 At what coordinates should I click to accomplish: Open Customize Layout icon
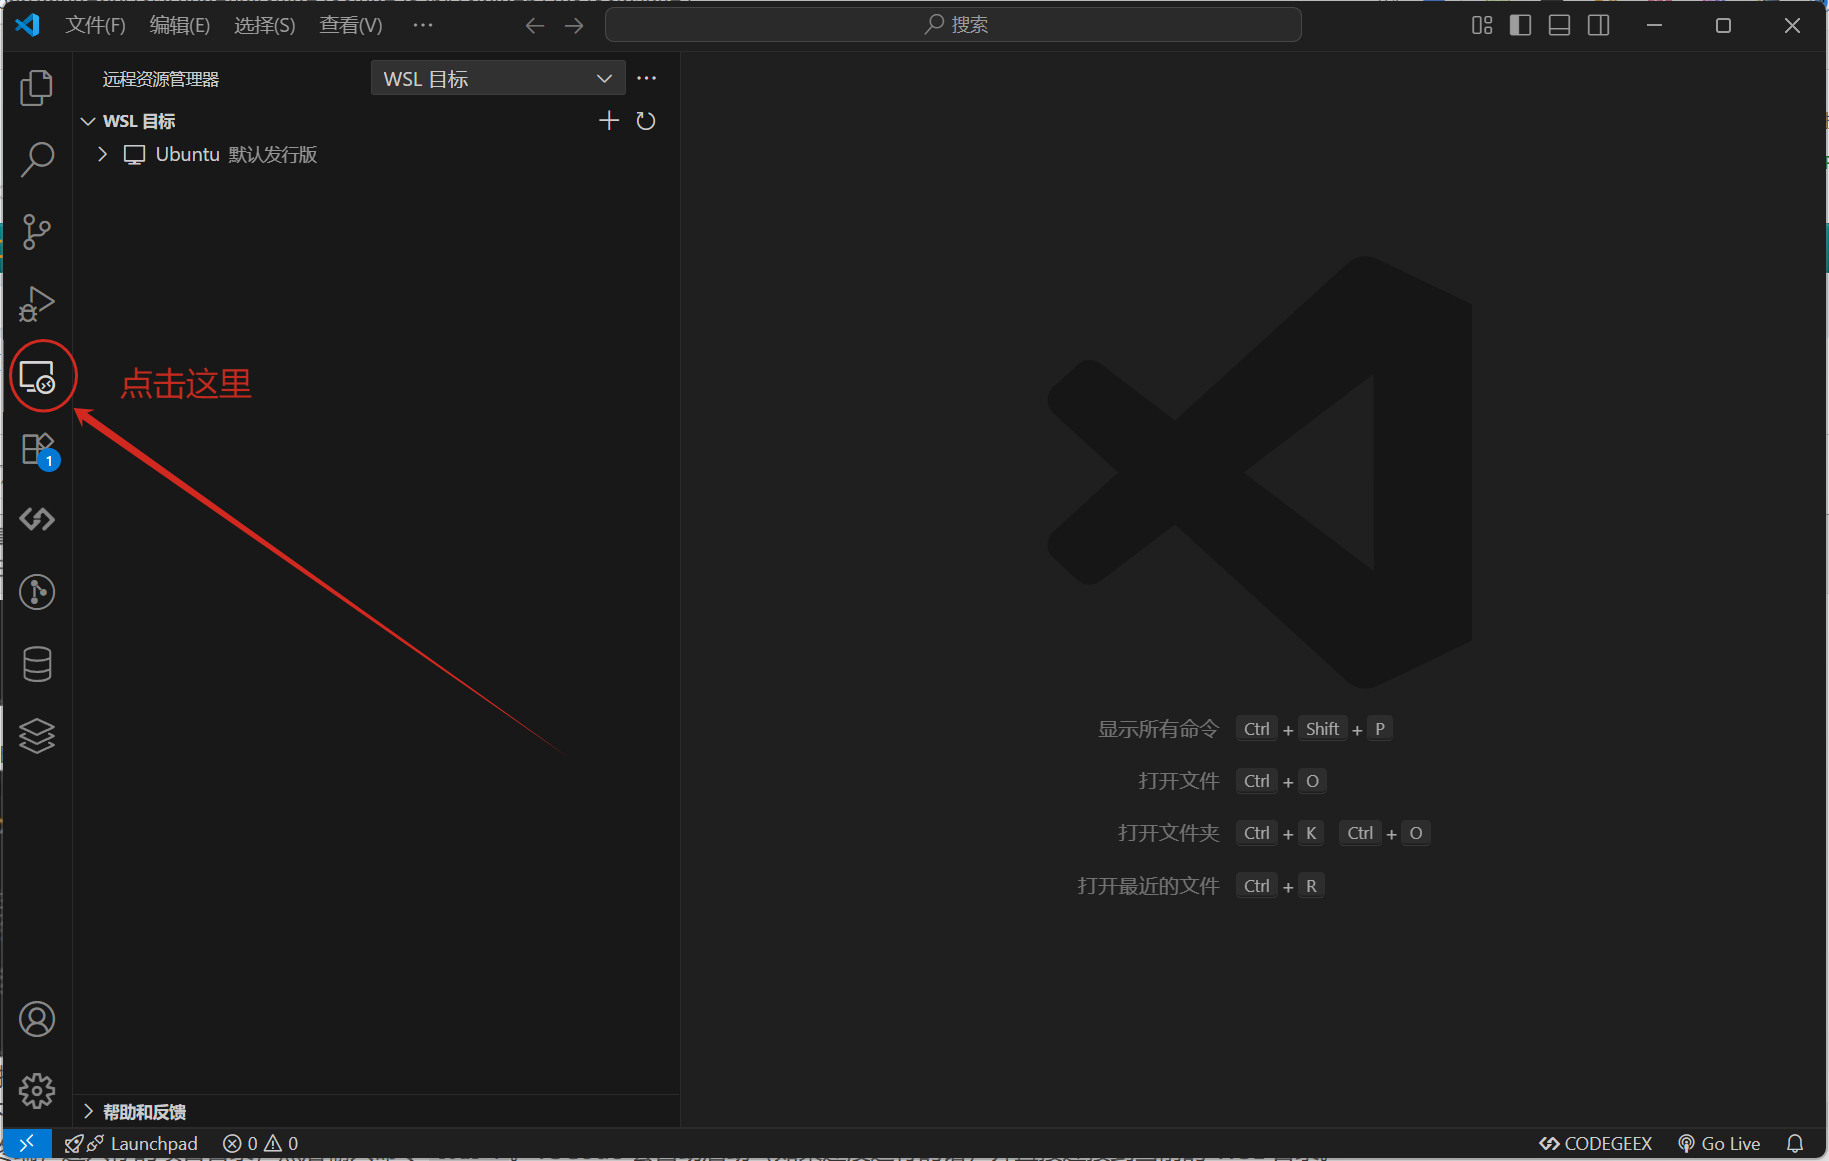[1482, 25]
